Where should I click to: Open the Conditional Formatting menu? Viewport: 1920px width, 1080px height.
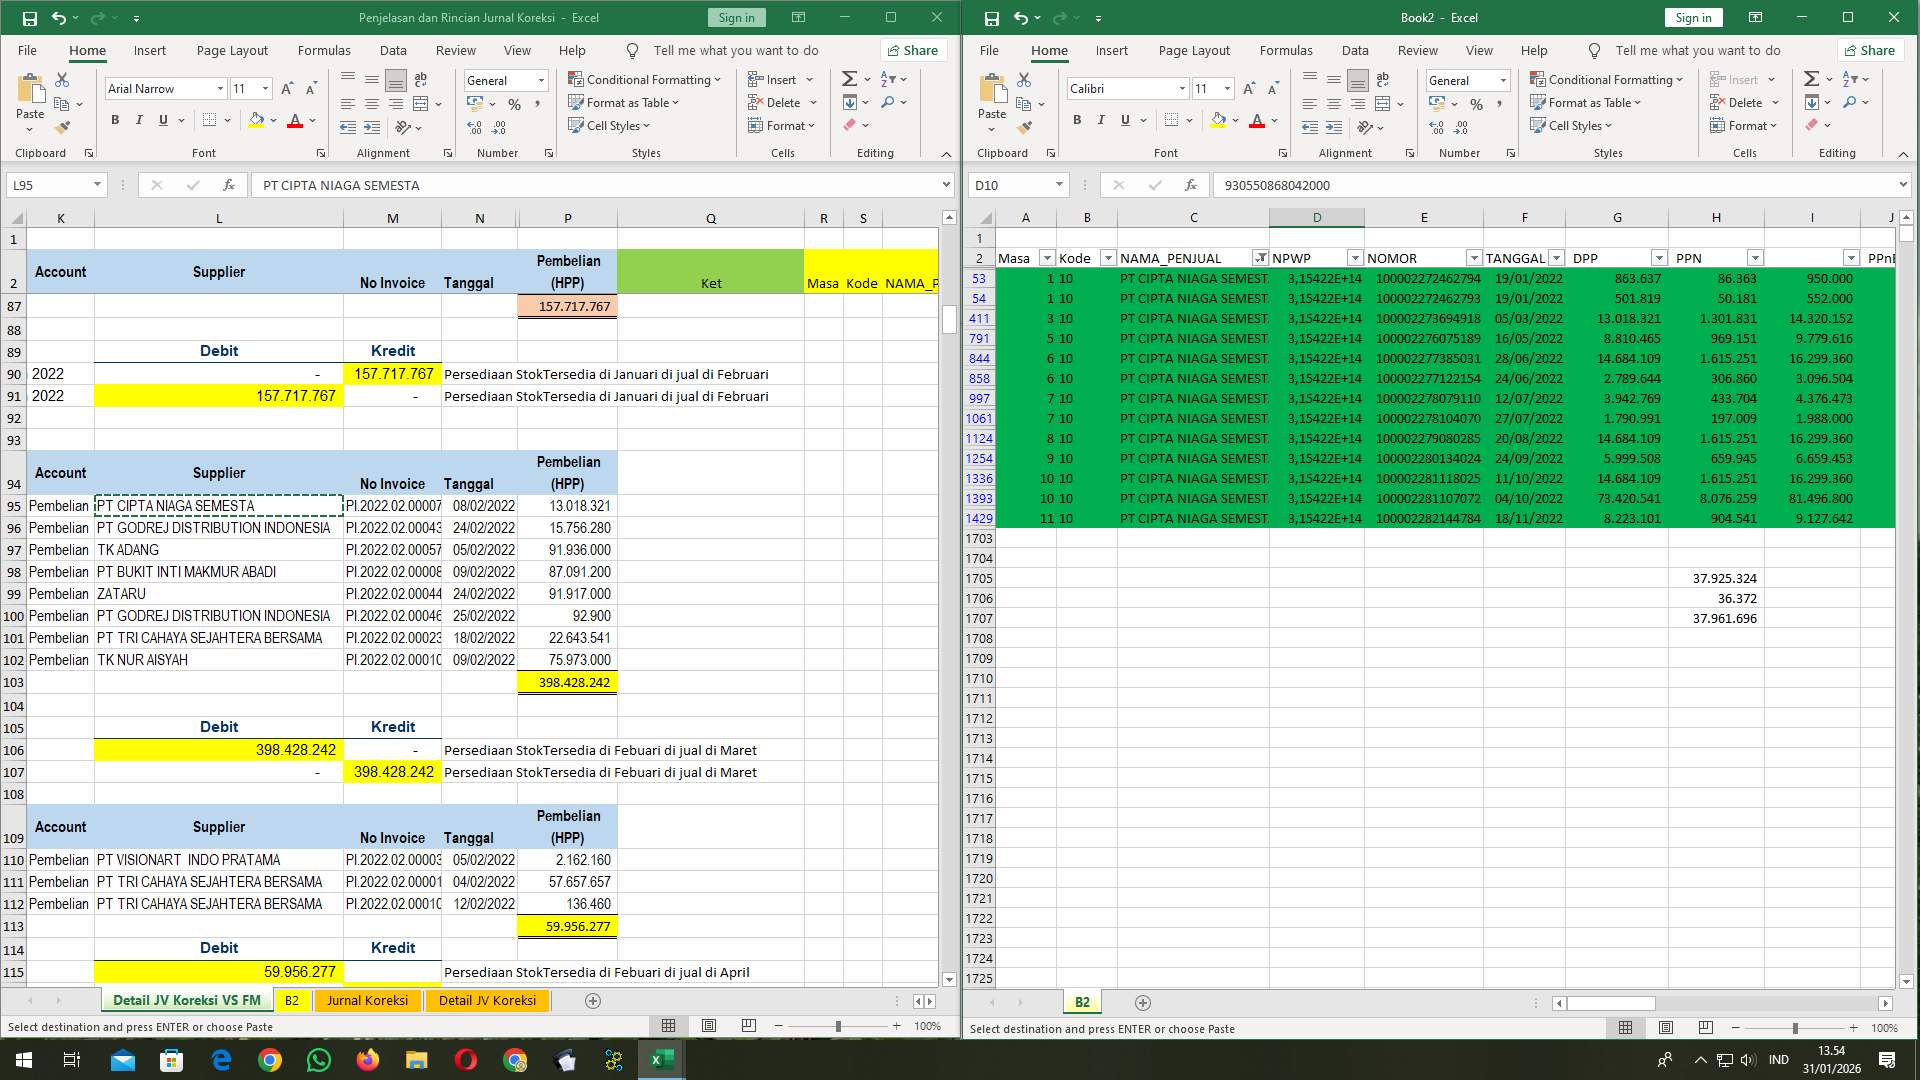[645, 79]
